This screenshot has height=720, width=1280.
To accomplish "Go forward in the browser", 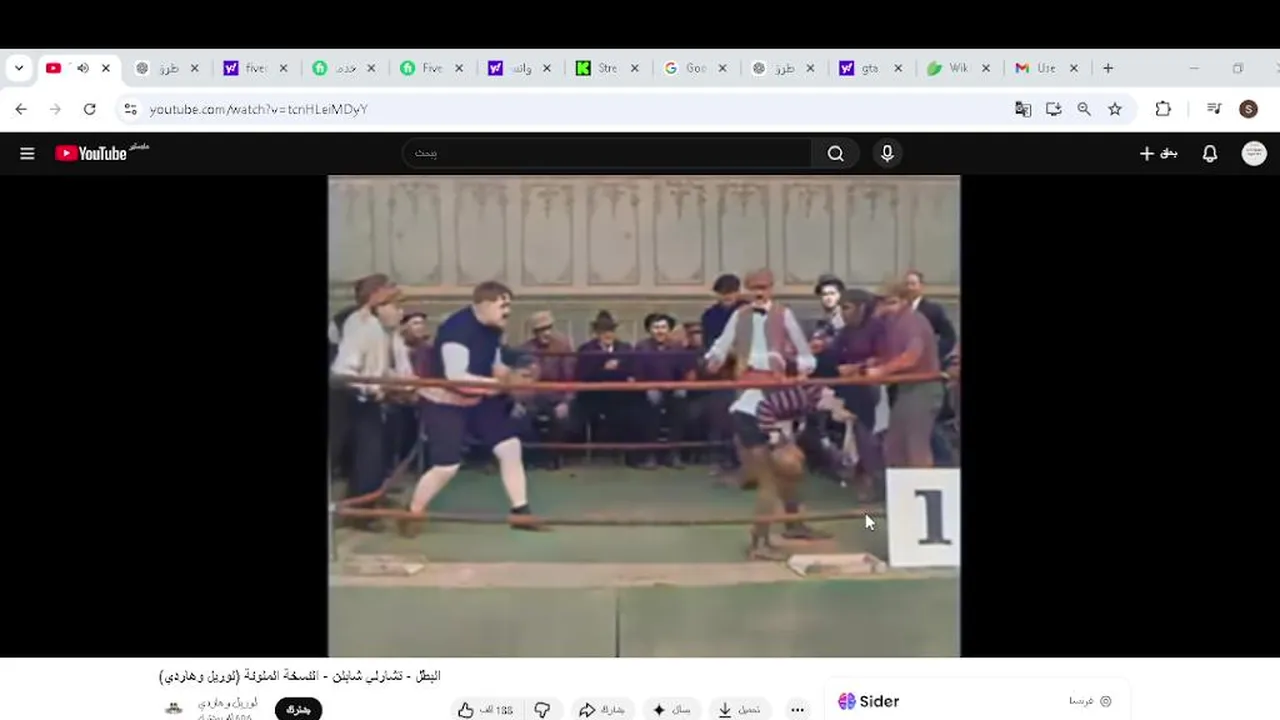I will click(x=55, y=109).
